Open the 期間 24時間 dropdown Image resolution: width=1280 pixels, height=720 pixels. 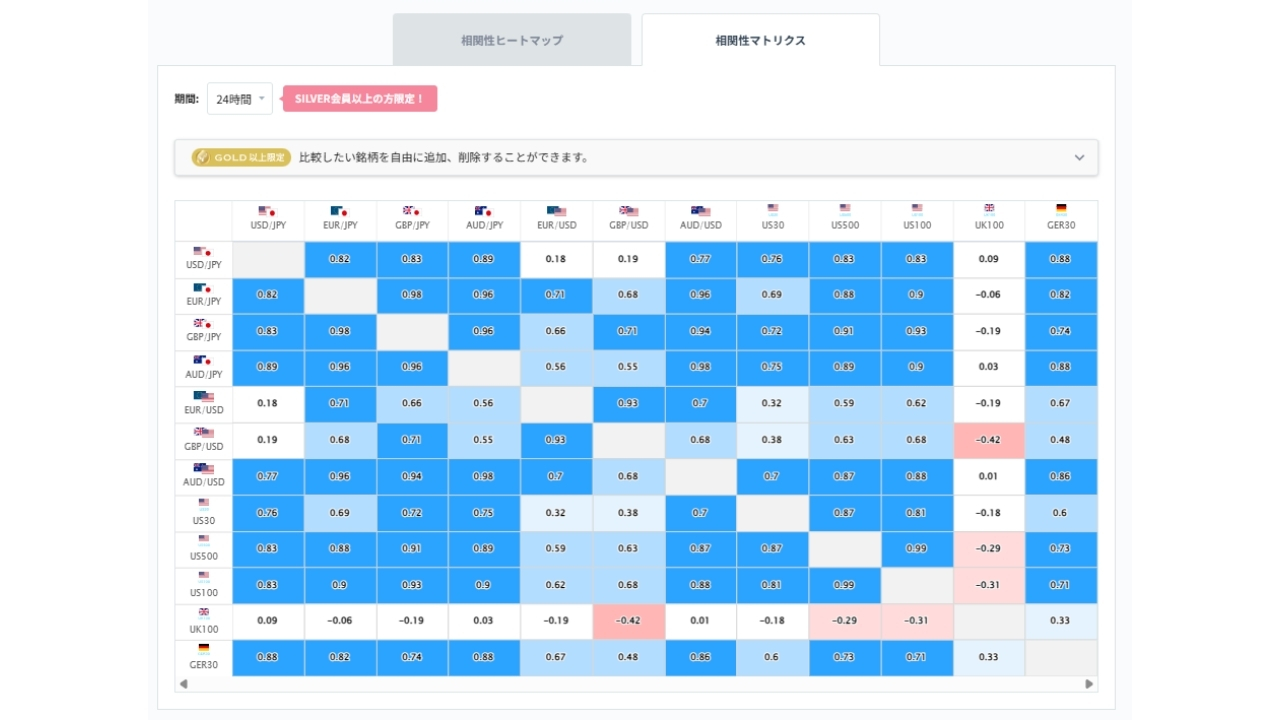click(x=240, y=99)
